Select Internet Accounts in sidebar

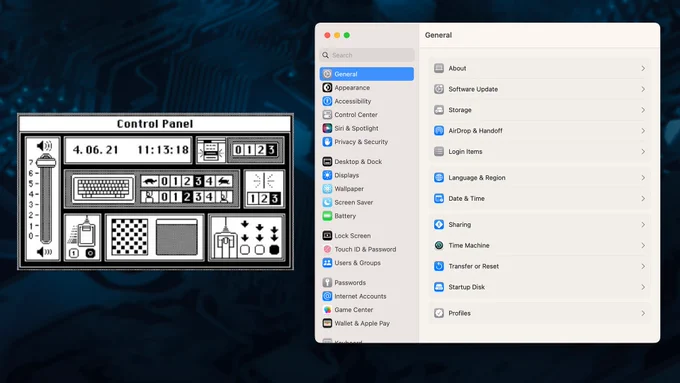tap(367, 296)
